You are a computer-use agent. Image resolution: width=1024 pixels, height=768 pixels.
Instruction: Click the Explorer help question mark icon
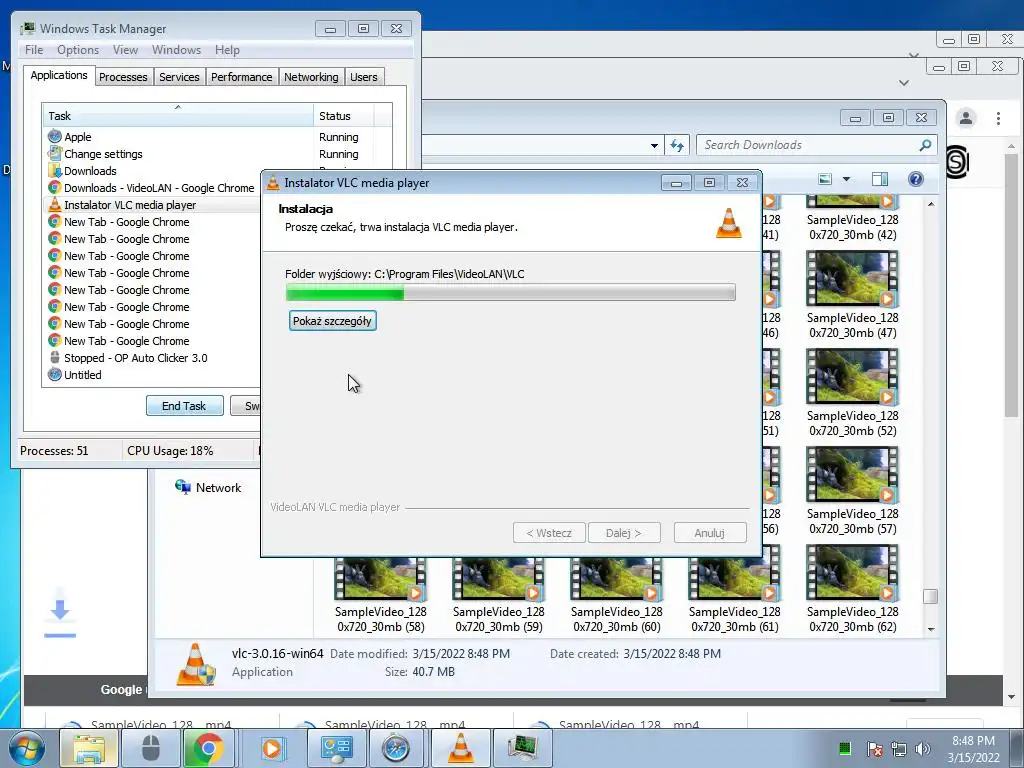(x=916, y=179)
